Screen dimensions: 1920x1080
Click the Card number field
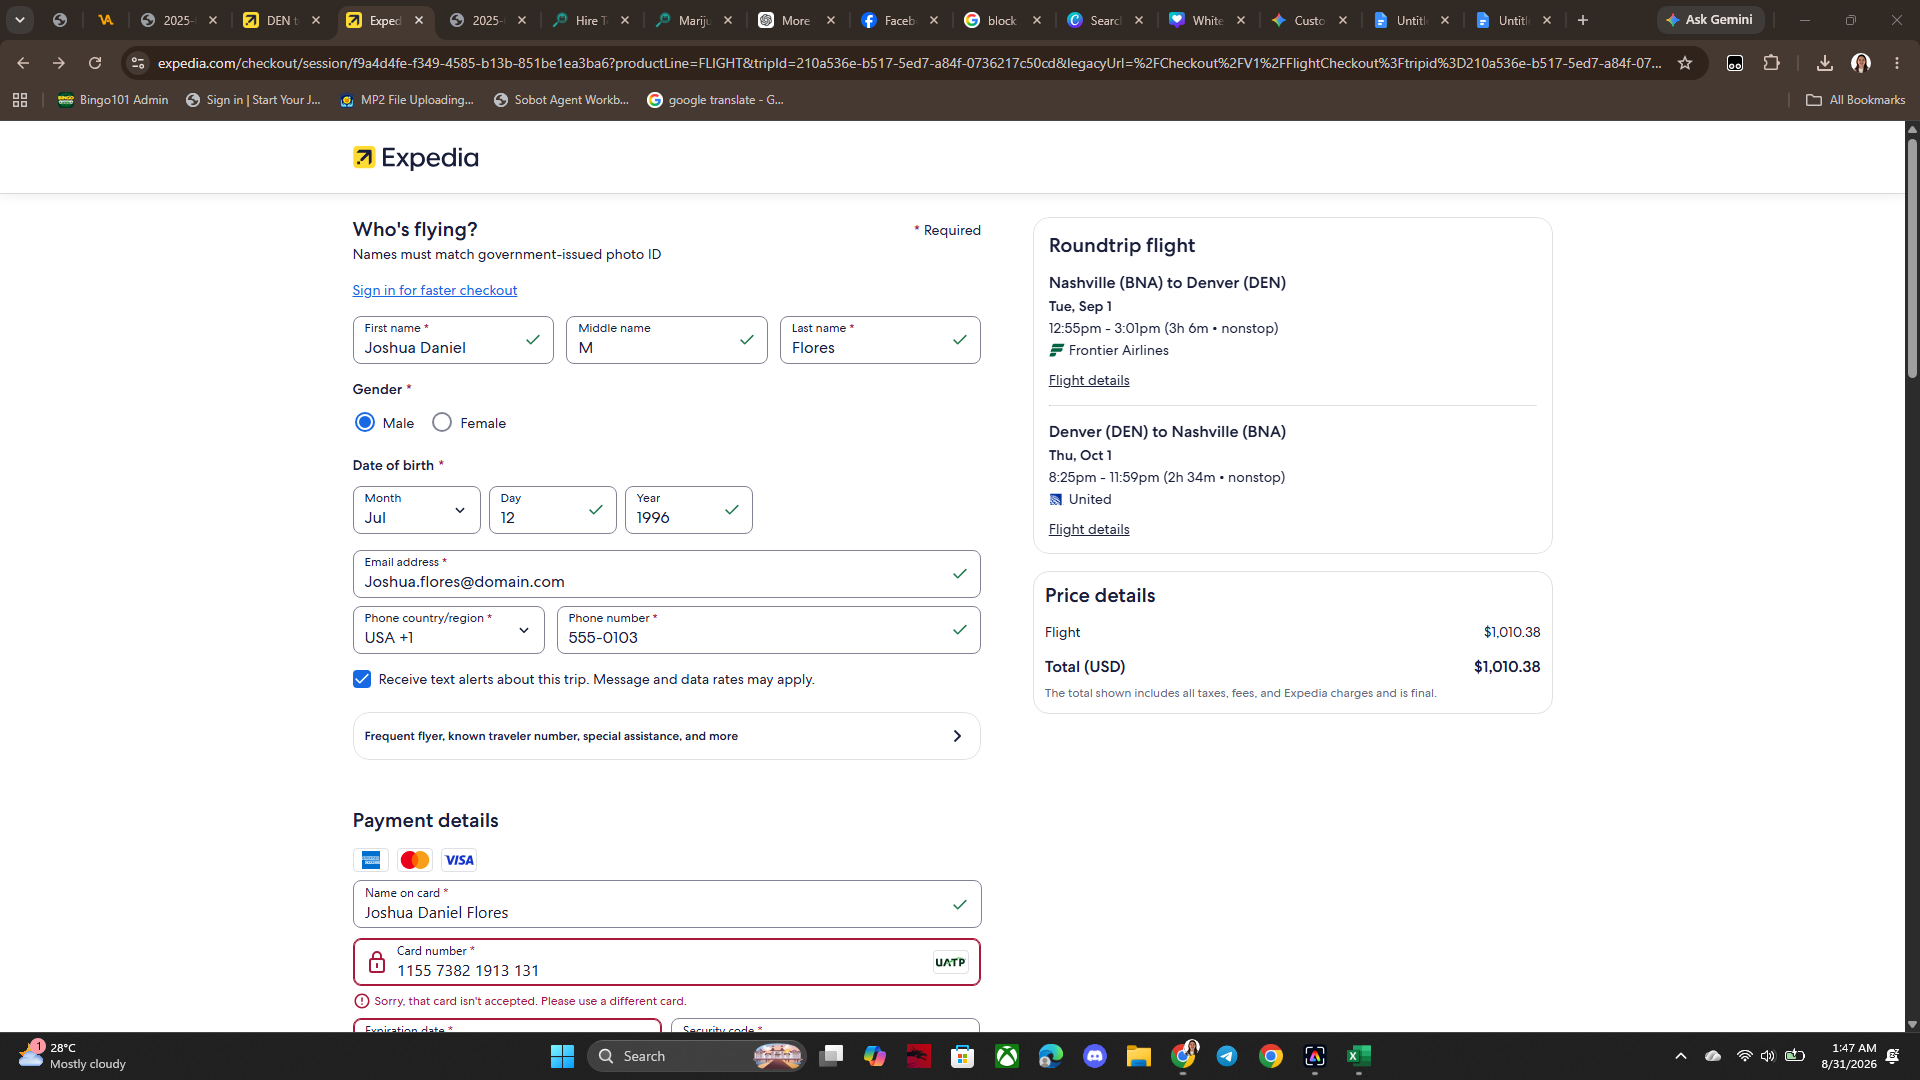666,962
